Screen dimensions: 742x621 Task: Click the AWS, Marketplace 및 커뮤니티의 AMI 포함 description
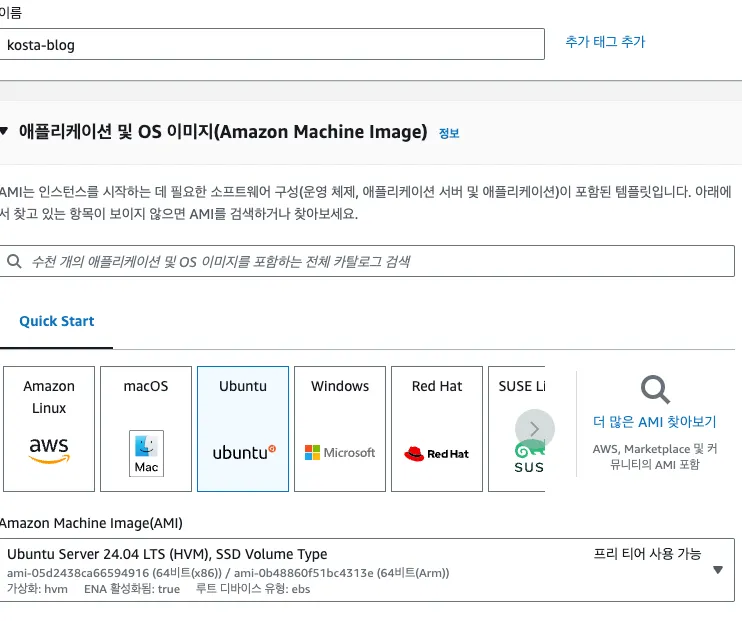coord(655,456)
